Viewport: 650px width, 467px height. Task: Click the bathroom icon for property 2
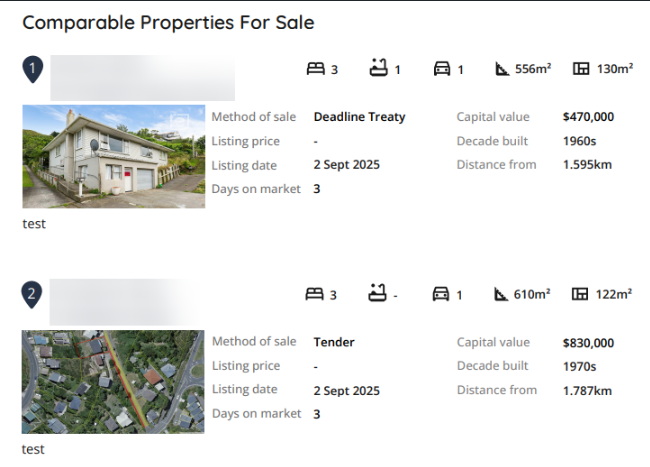pyautogui.click(x=378, y=294)
